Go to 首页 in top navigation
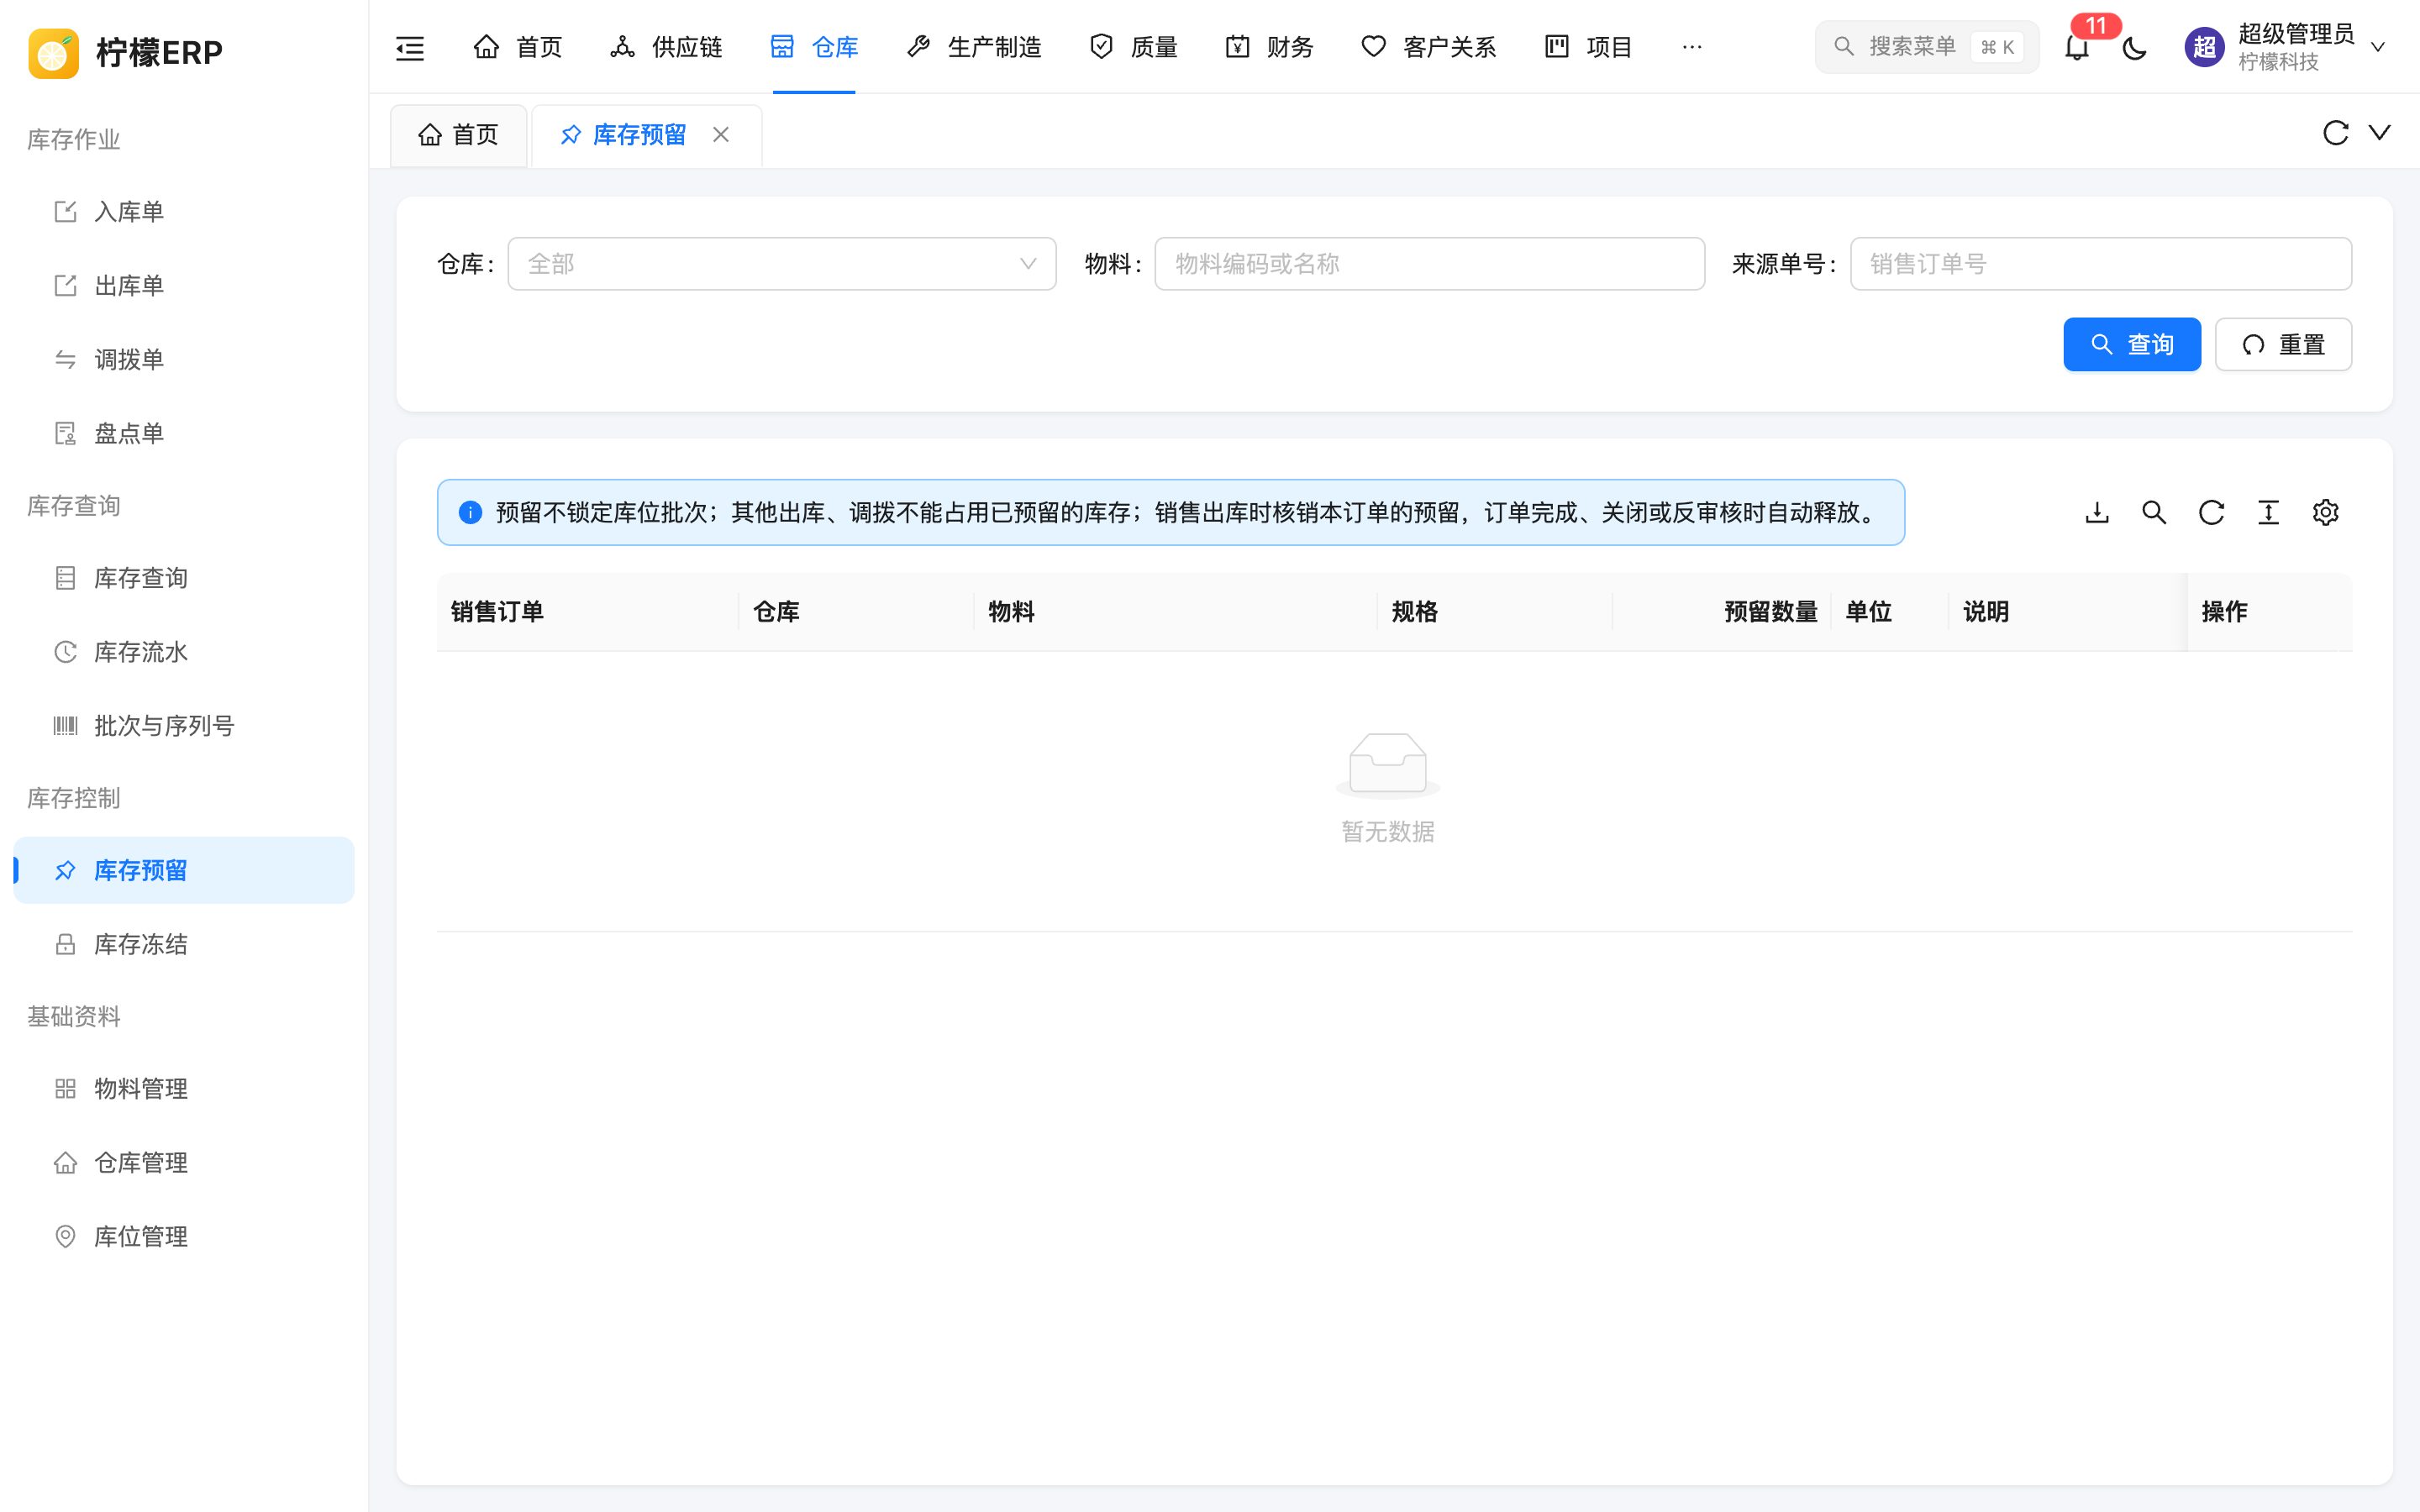 coord(517,47)
